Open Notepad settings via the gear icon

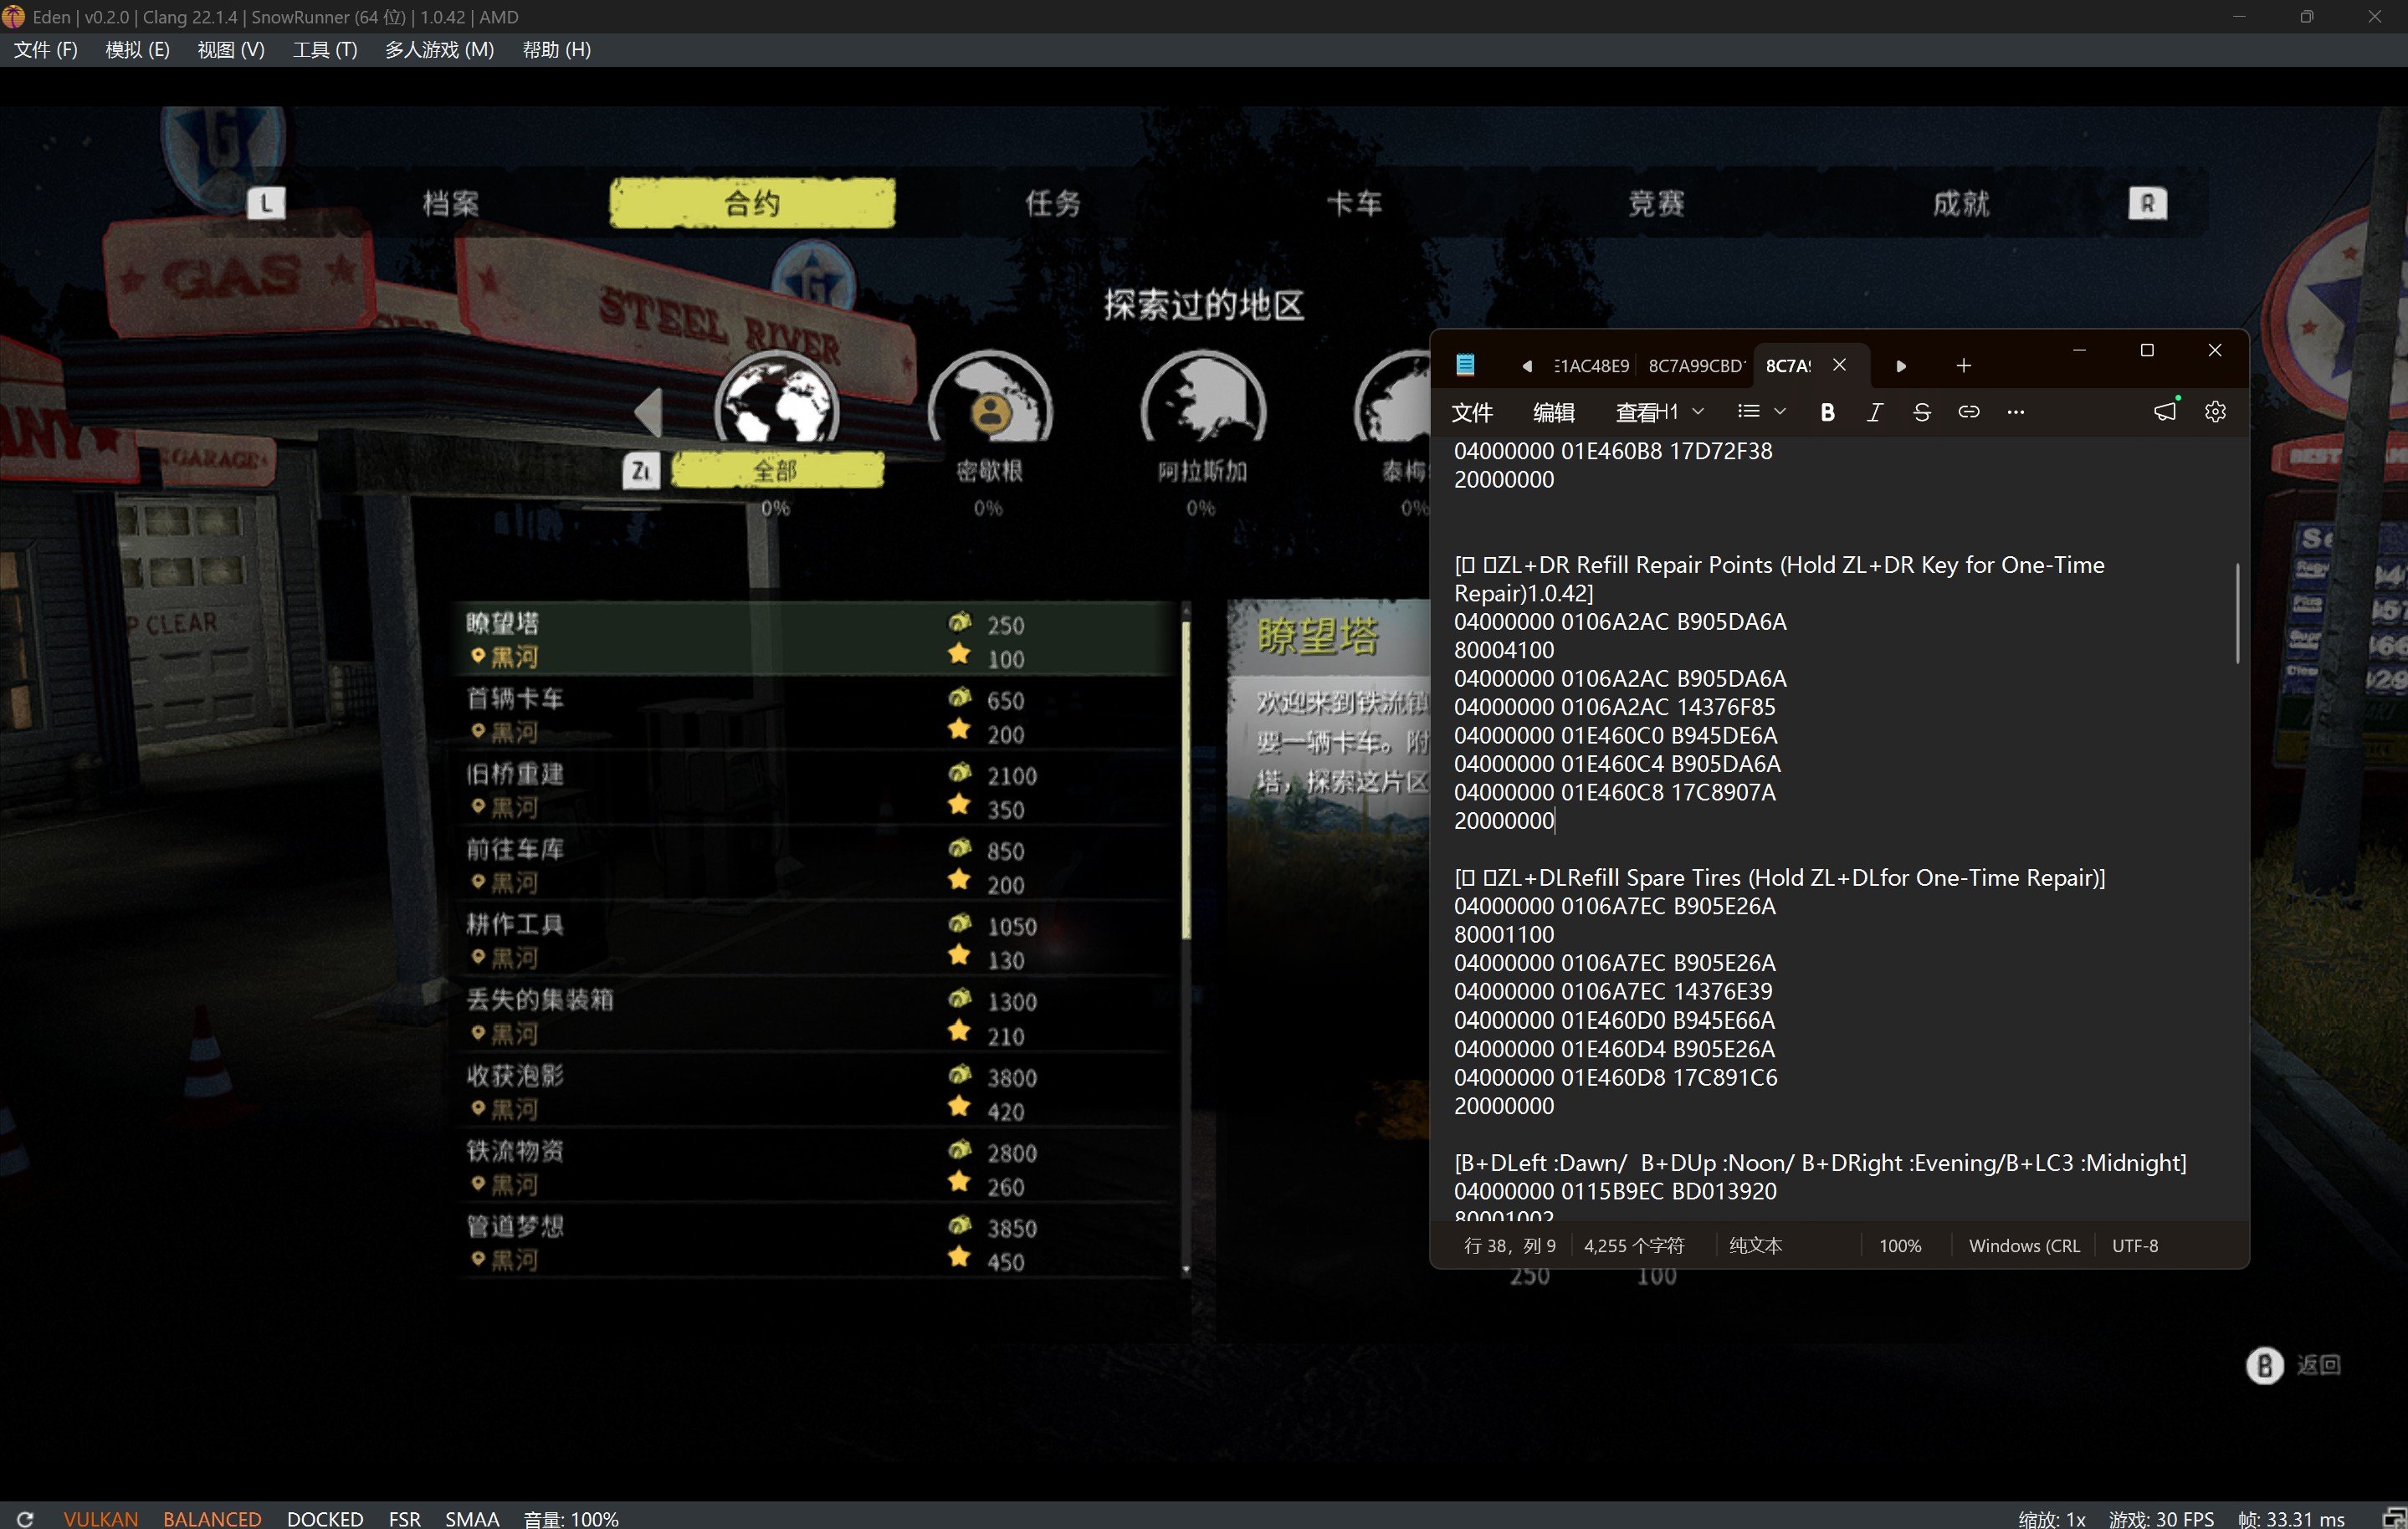click(x=2215, y=412)
